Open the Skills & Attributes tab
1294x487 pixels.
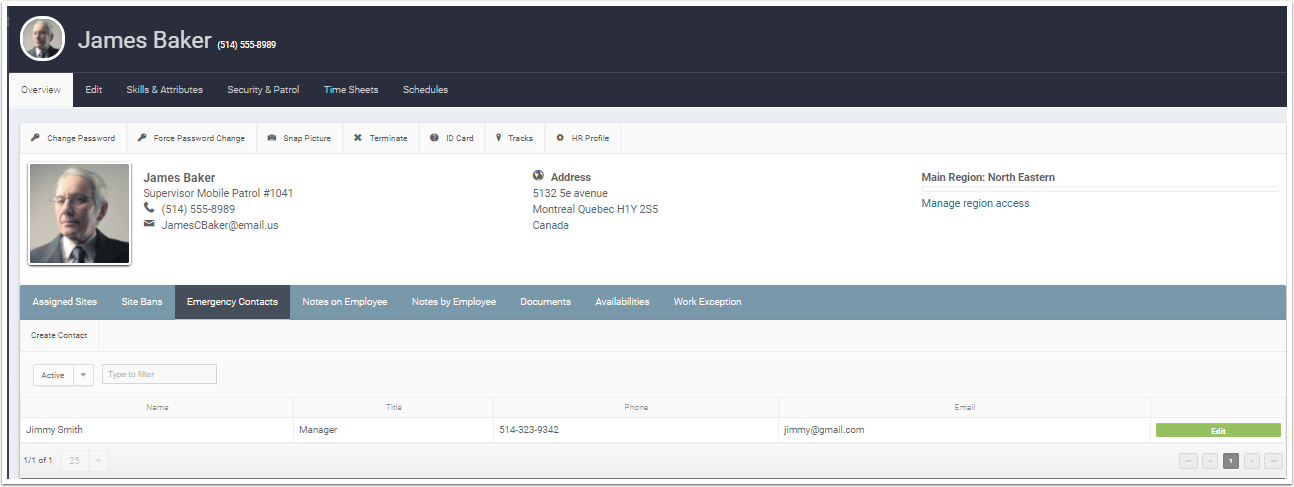point(165,90)
